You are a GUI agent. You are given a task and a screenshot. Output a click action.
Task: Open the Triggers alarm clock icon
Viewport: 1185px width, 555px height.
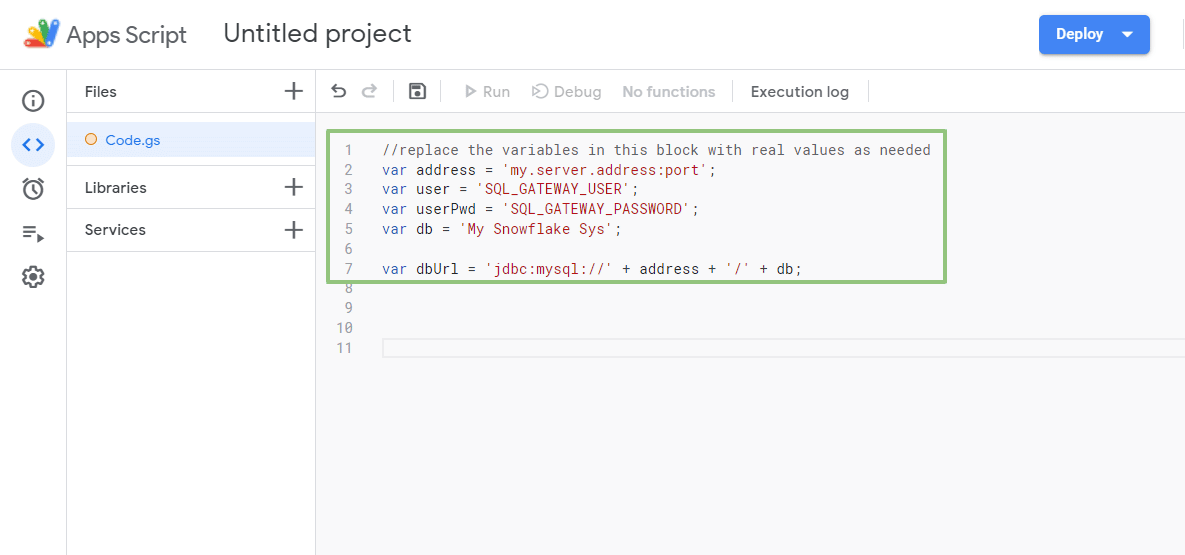coord(33,188)
